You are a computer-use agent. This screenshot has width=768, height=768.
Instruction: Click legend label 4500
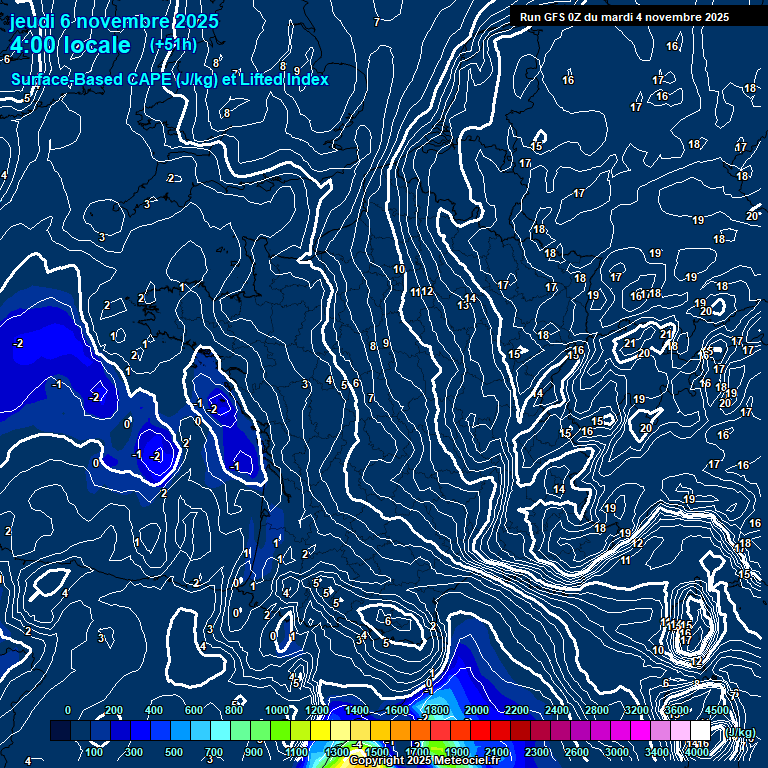tap(717, 710)
